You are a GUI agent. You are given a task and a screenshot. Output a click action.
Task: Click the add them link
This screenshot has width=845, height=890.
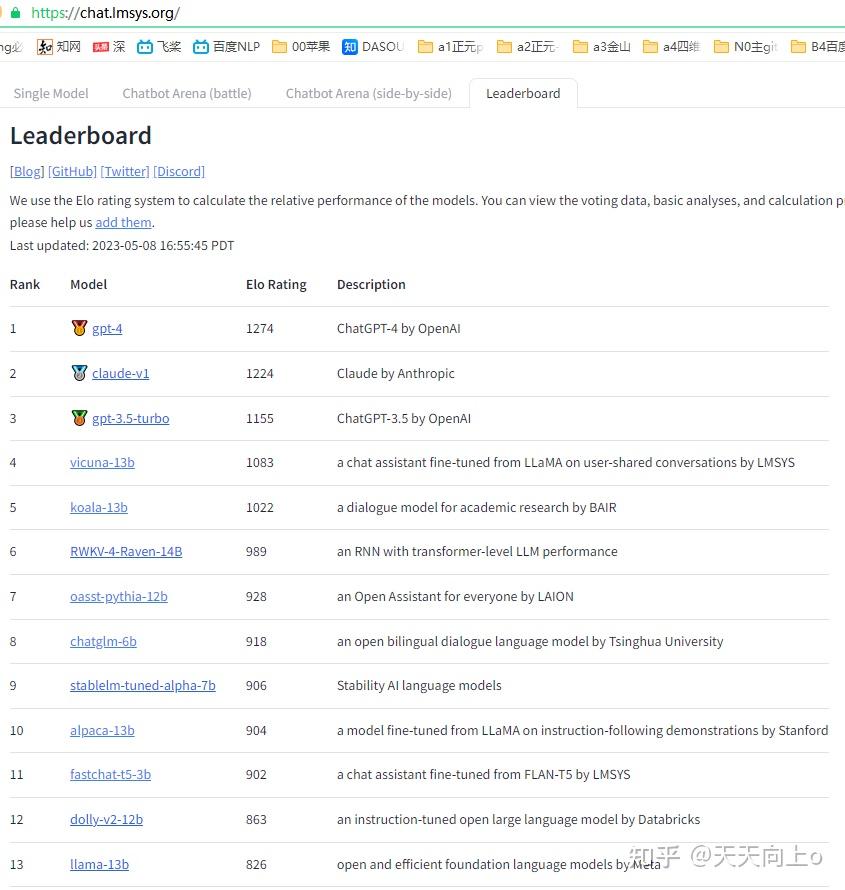click(x=123, y=222)
